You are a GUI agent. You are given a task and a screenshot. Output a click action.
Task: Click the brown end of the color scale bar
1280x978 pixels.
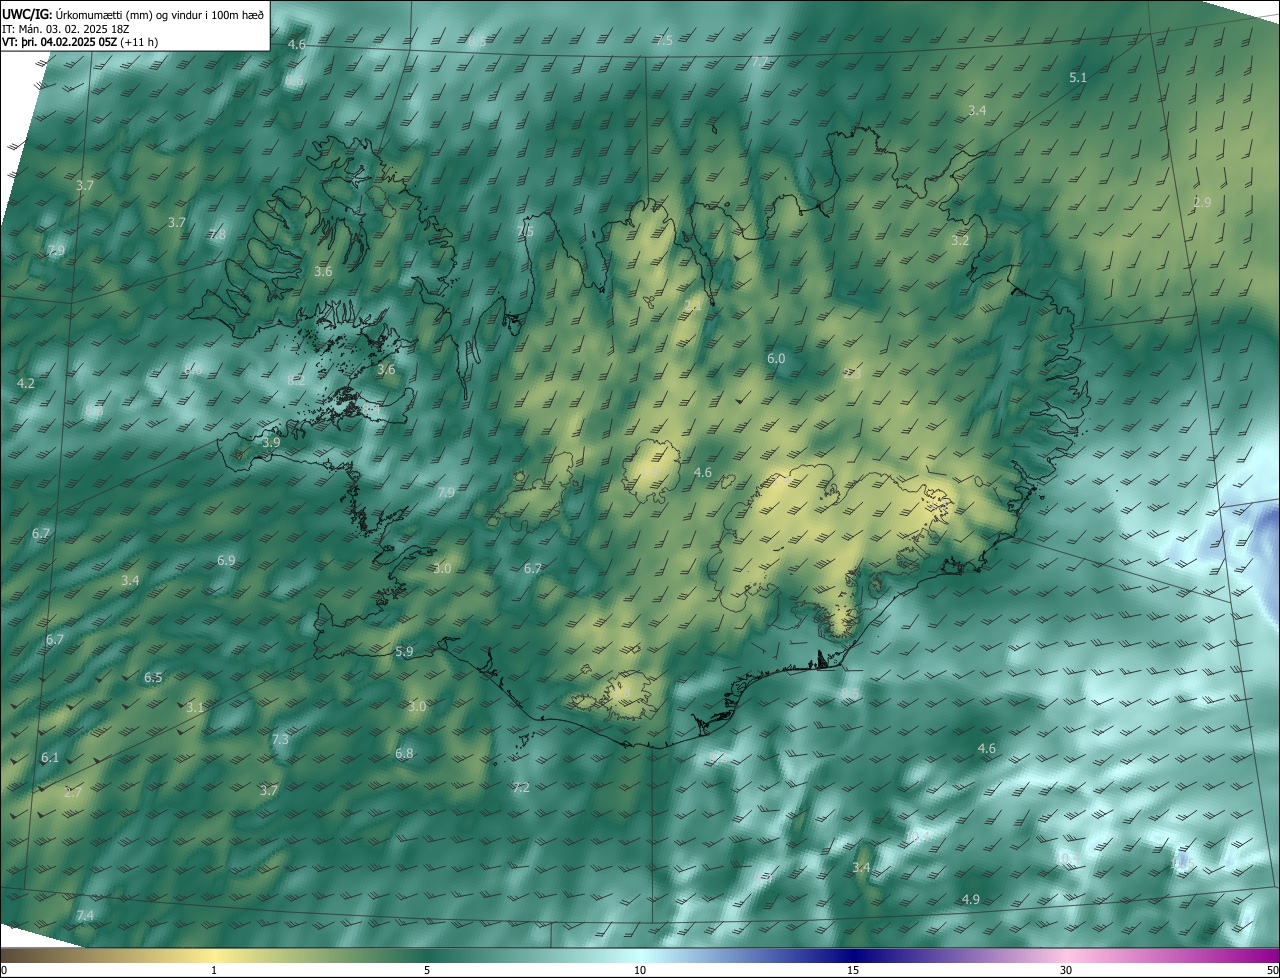tap(10, 955)
